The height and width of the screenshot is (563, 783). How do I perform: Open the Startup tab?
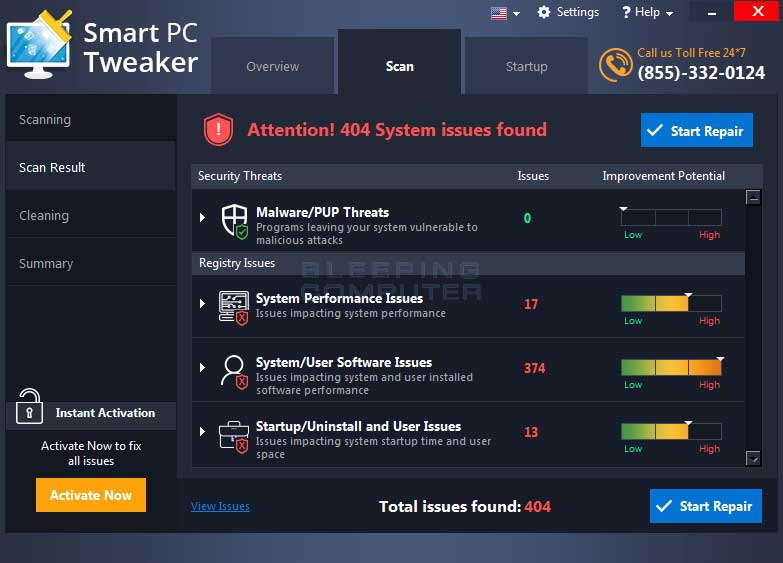pyautogui.click(x=526, y=66)
